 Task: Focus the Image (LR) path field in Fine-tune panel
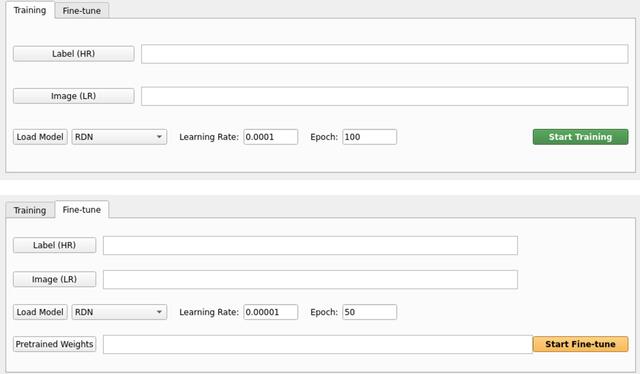pyautogui.click(x=310, y=279)
